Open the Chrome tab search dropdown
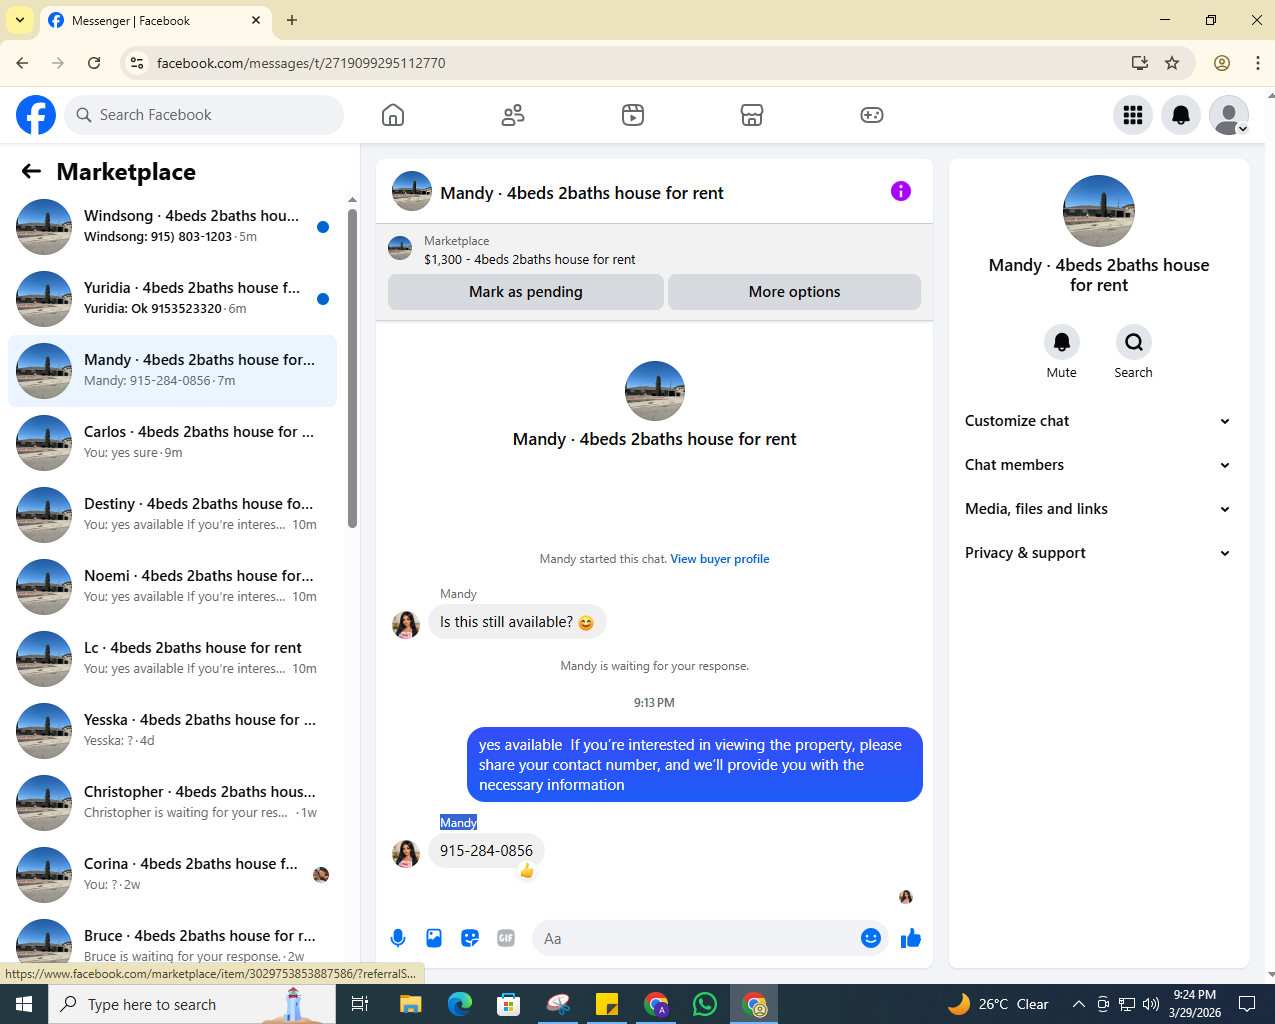This screenshot has height=1024, width=1275. (x=19, y=20)
